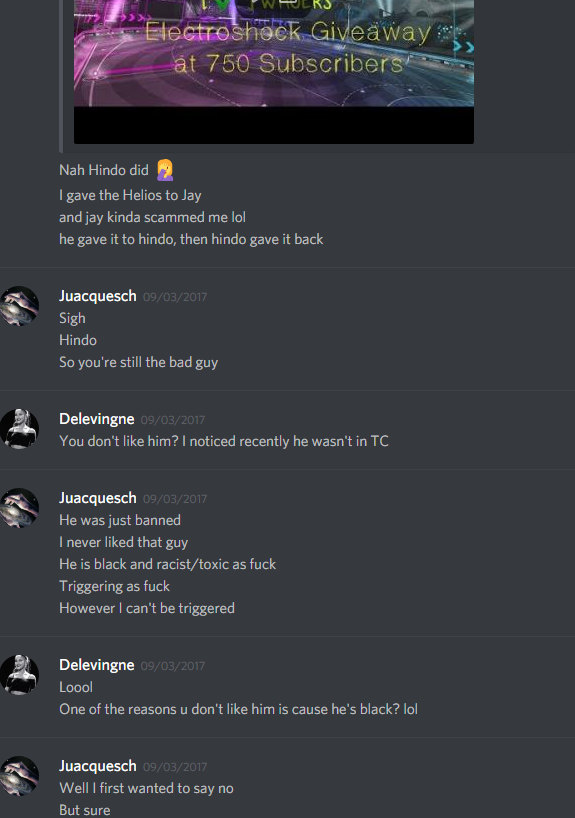Click username Juacquesch above "Well I first wanted"
This screenshot has height=818, width=575.
(x=98, y=766)
